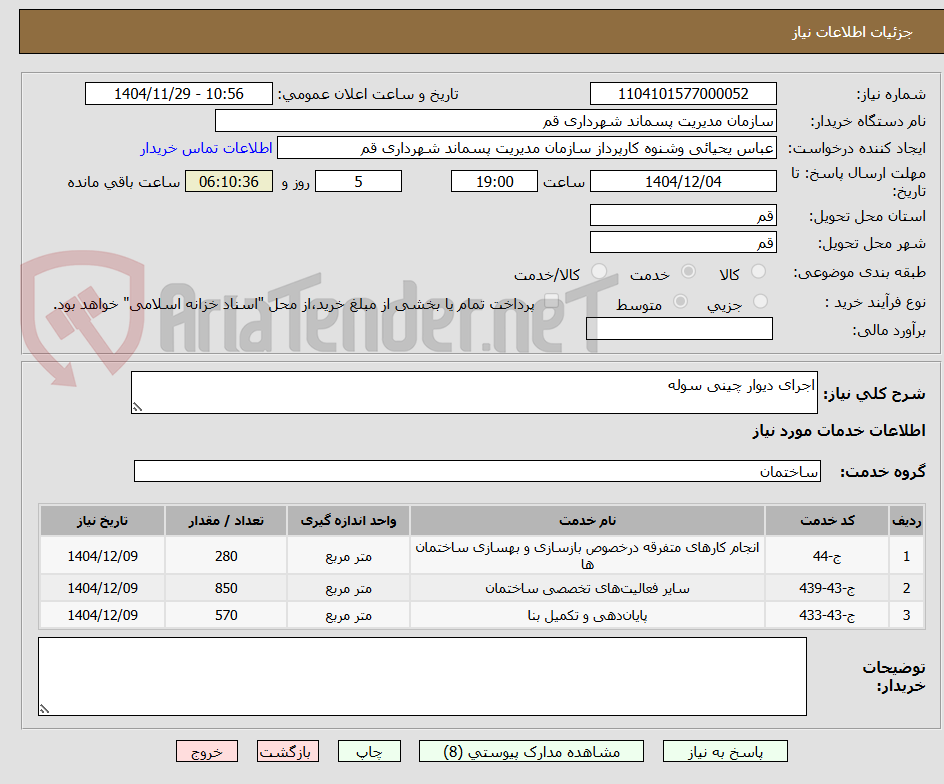The image size is (944, 784).
Task: Click the unit cell in row 3
Action: click(x=349, y=615)
